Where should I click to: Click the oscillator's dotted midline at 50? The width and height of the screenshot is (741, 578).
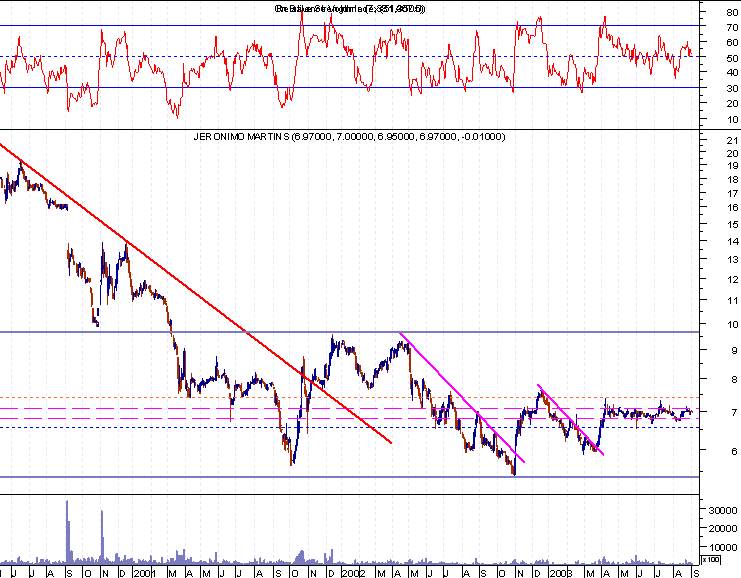pos(349,57)
